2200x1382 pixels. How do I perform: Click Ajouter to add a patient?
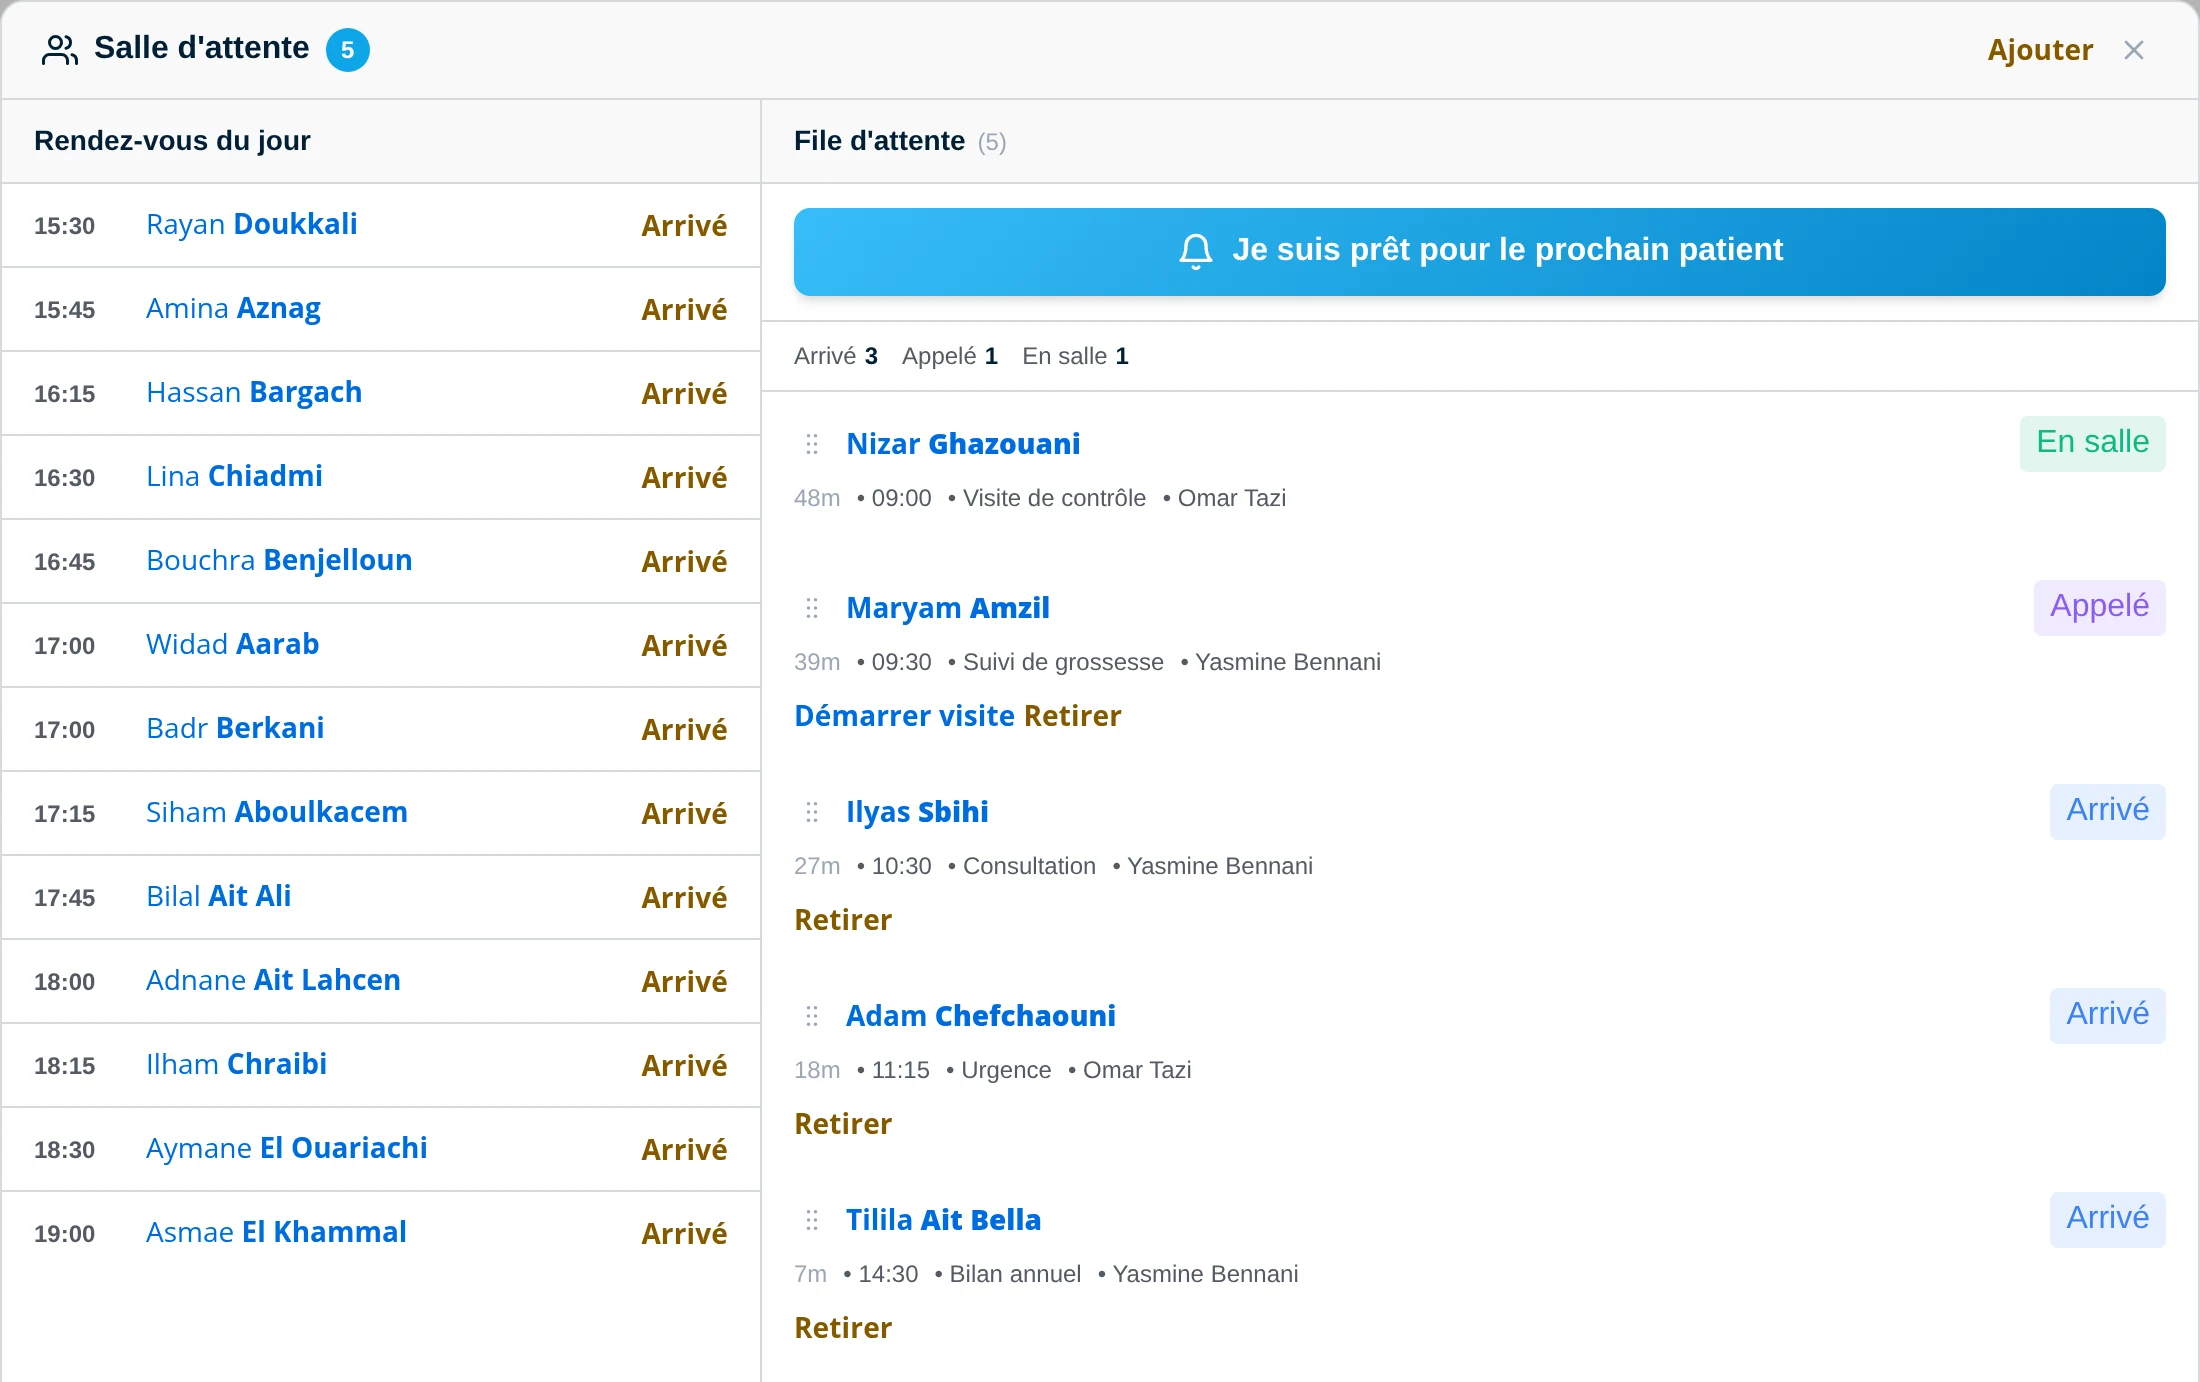click(x=2040, y=50)
